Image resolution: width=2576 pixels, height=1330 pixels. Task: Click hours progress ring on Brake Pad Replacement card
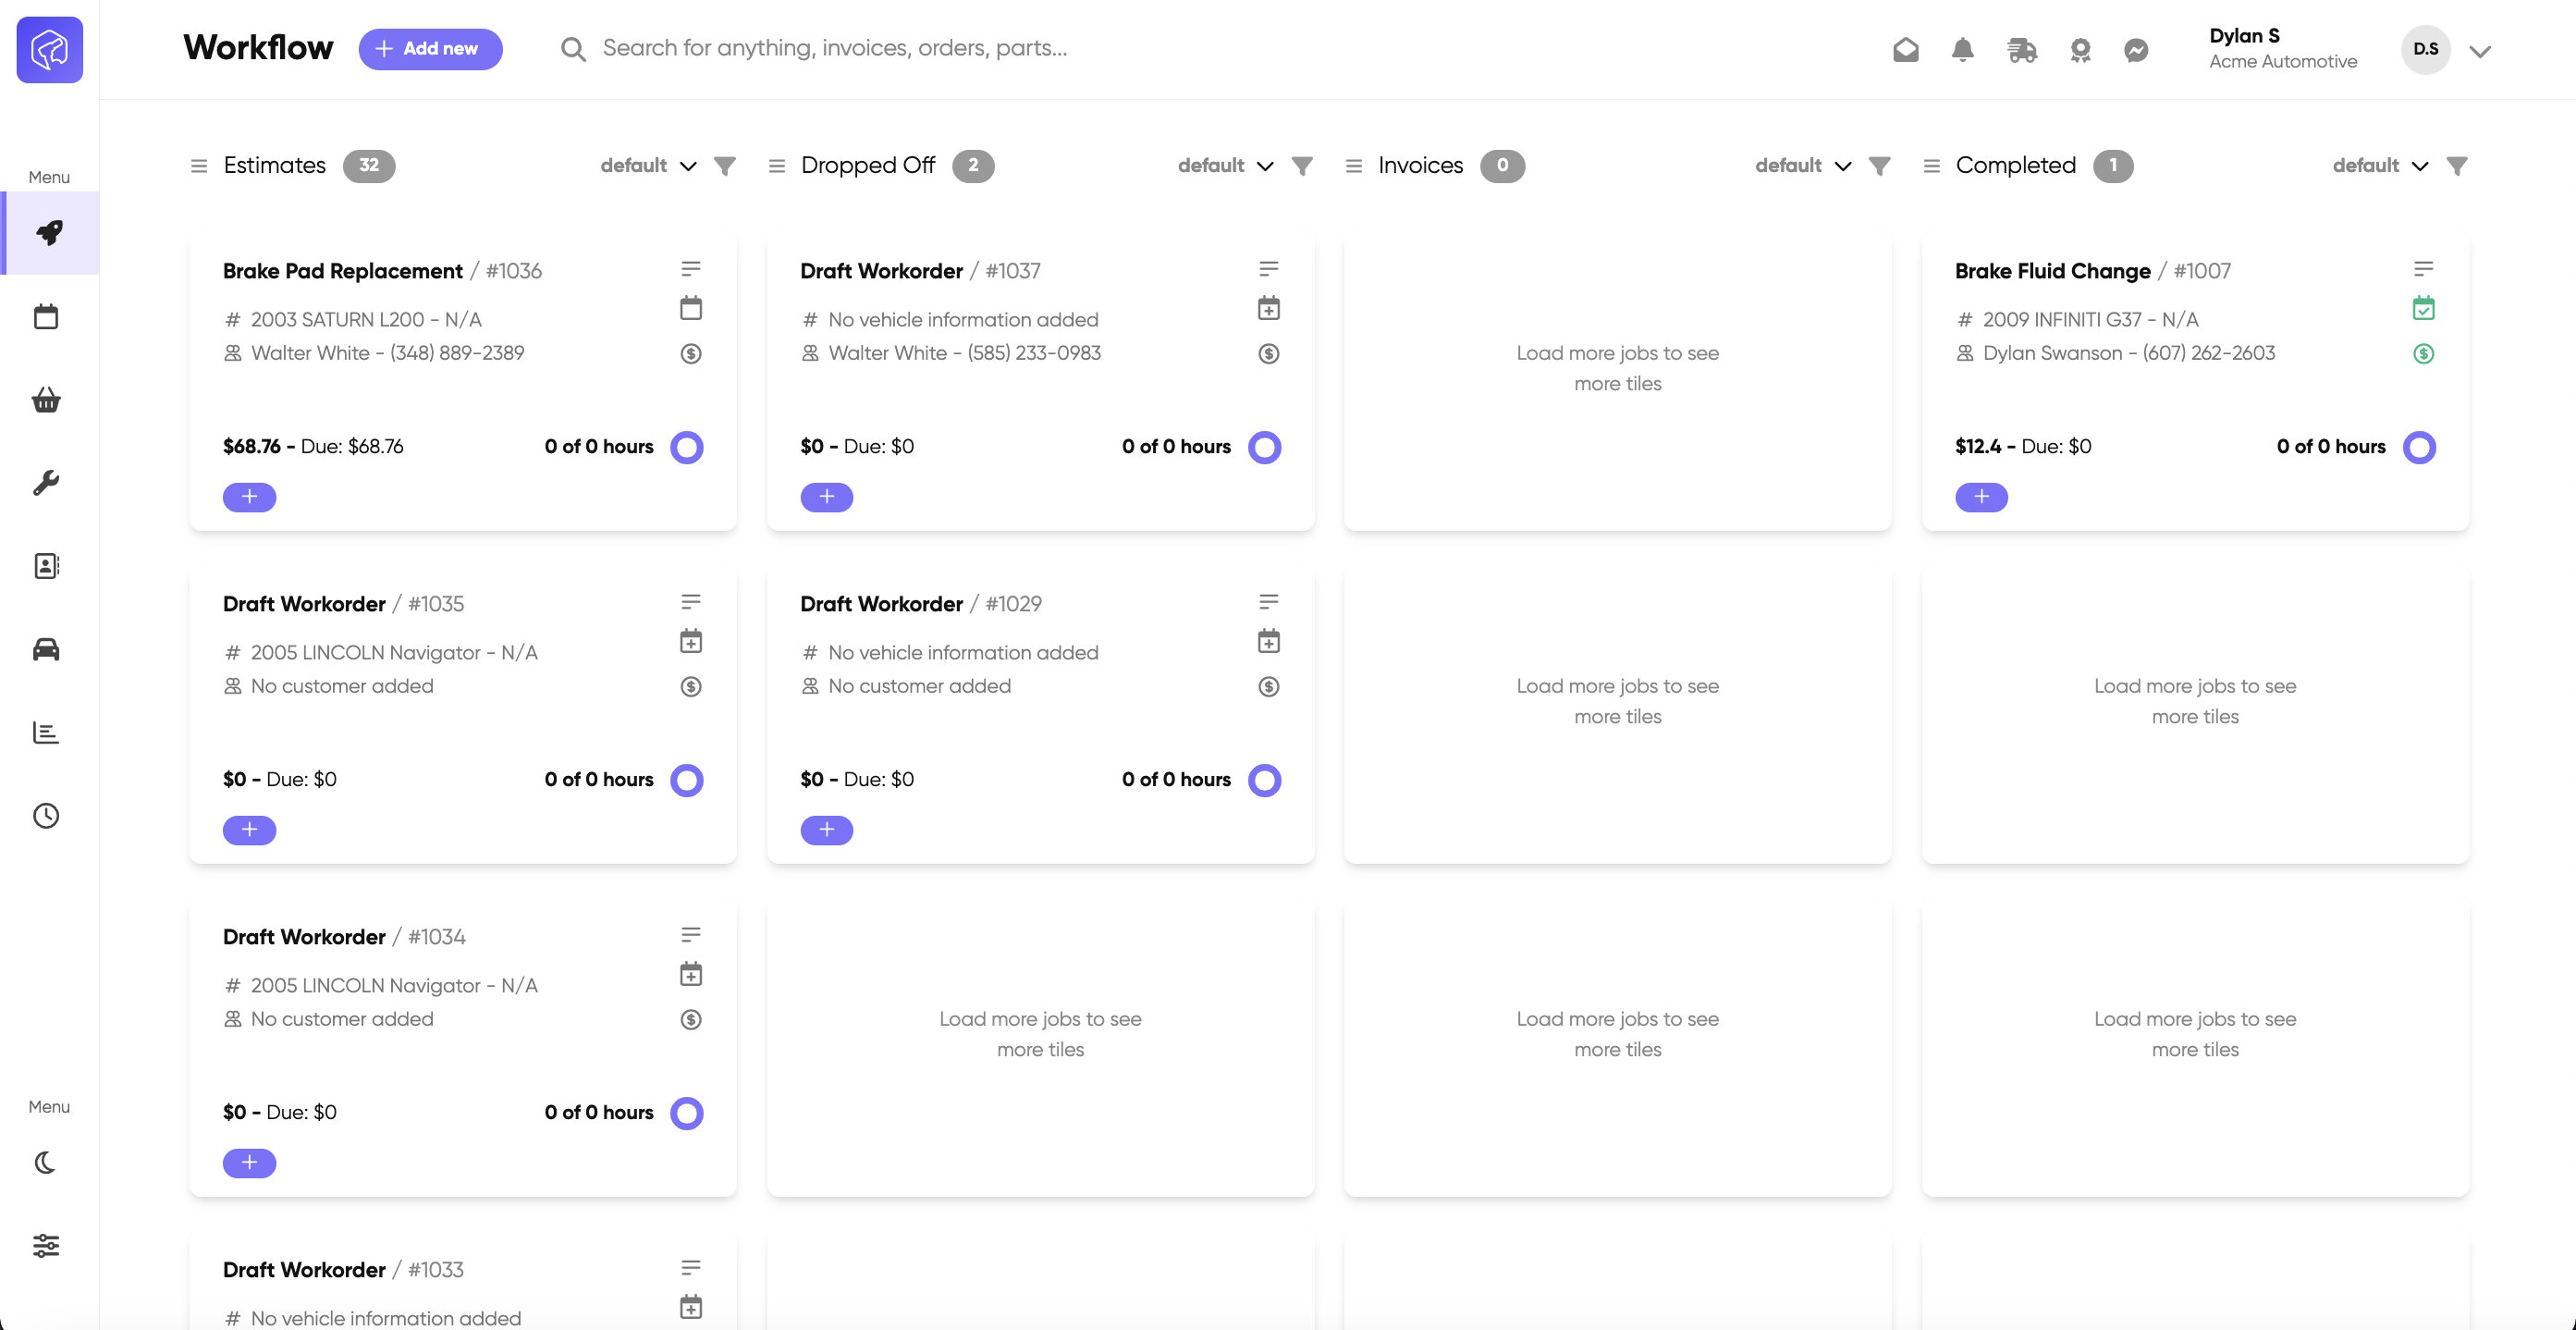(687, 447)
